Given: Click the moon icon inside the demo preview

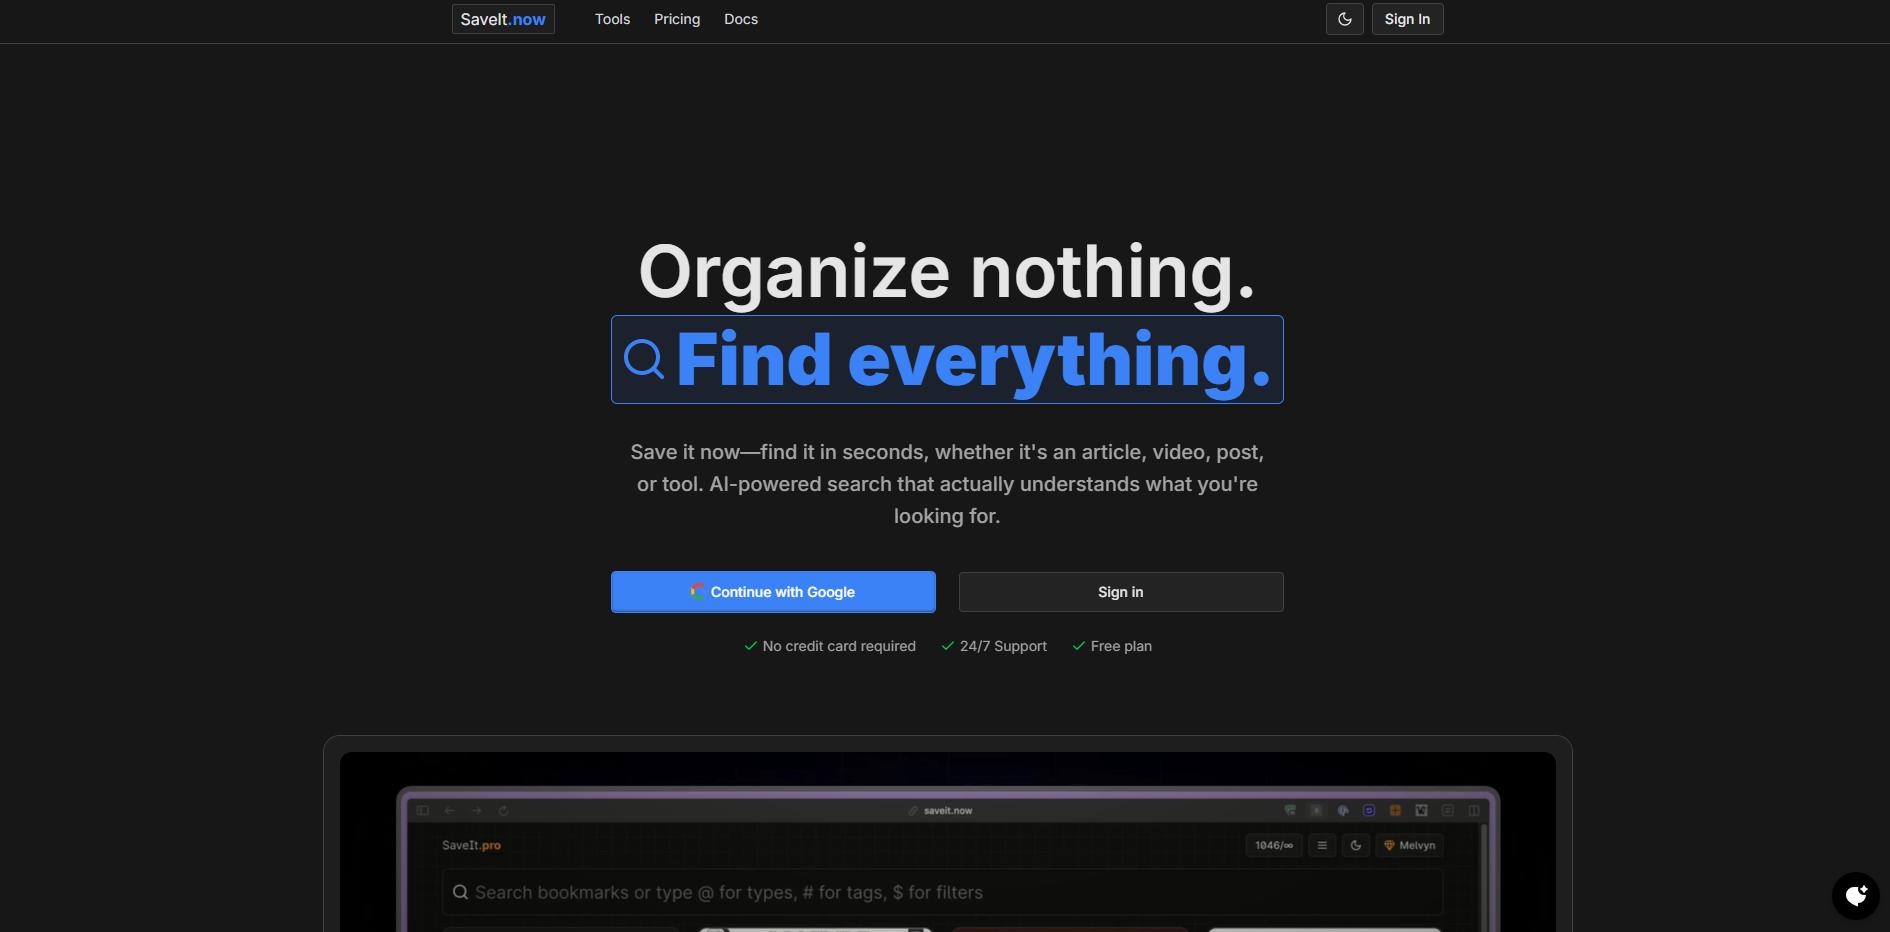Looking at the screenshot, I should coord(1355,845).
